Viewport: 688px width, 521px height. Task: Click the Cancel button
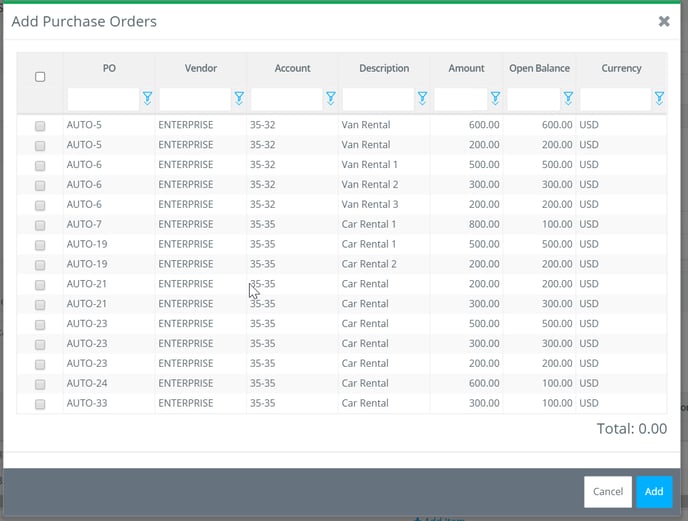point(608,492)
